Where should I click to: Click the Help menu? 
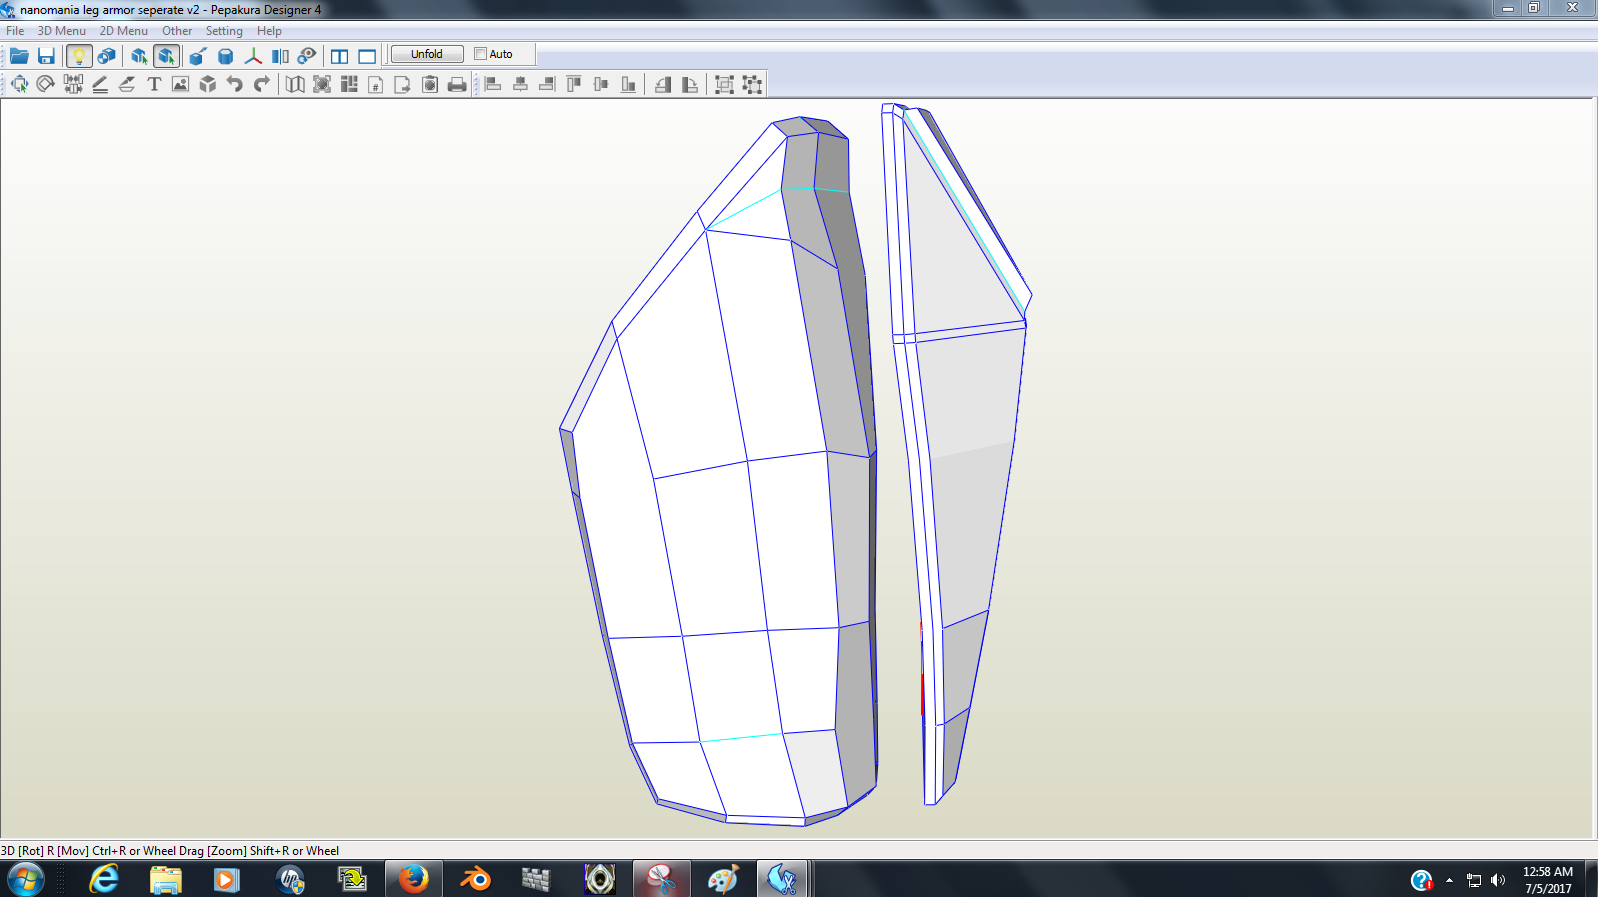[x=269, y=31]
